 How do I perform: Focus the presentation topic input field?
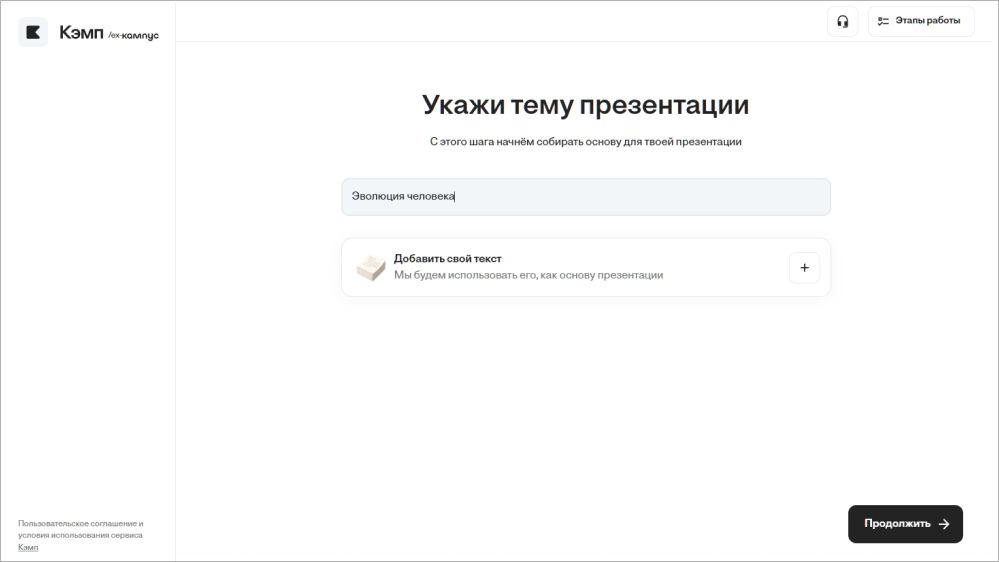coord(640,197)
